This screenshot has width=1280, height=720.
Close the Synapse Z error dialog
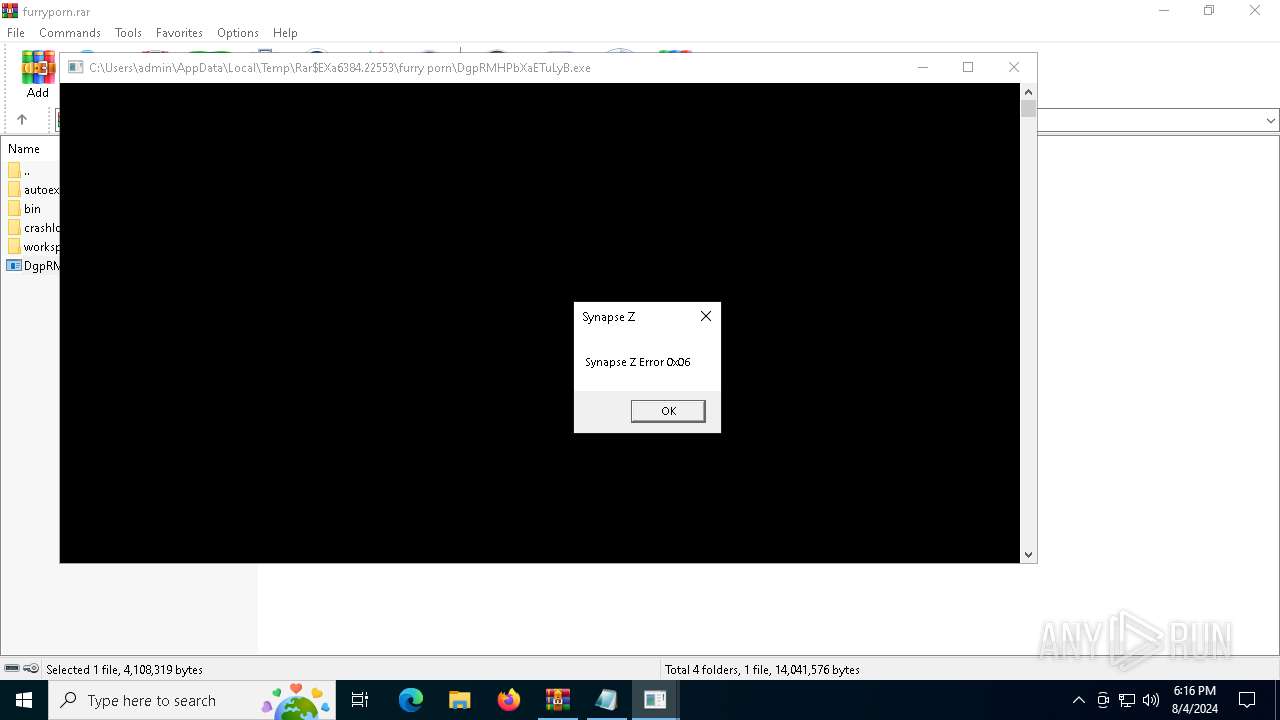pyautogui.click(x=706, y=316)
